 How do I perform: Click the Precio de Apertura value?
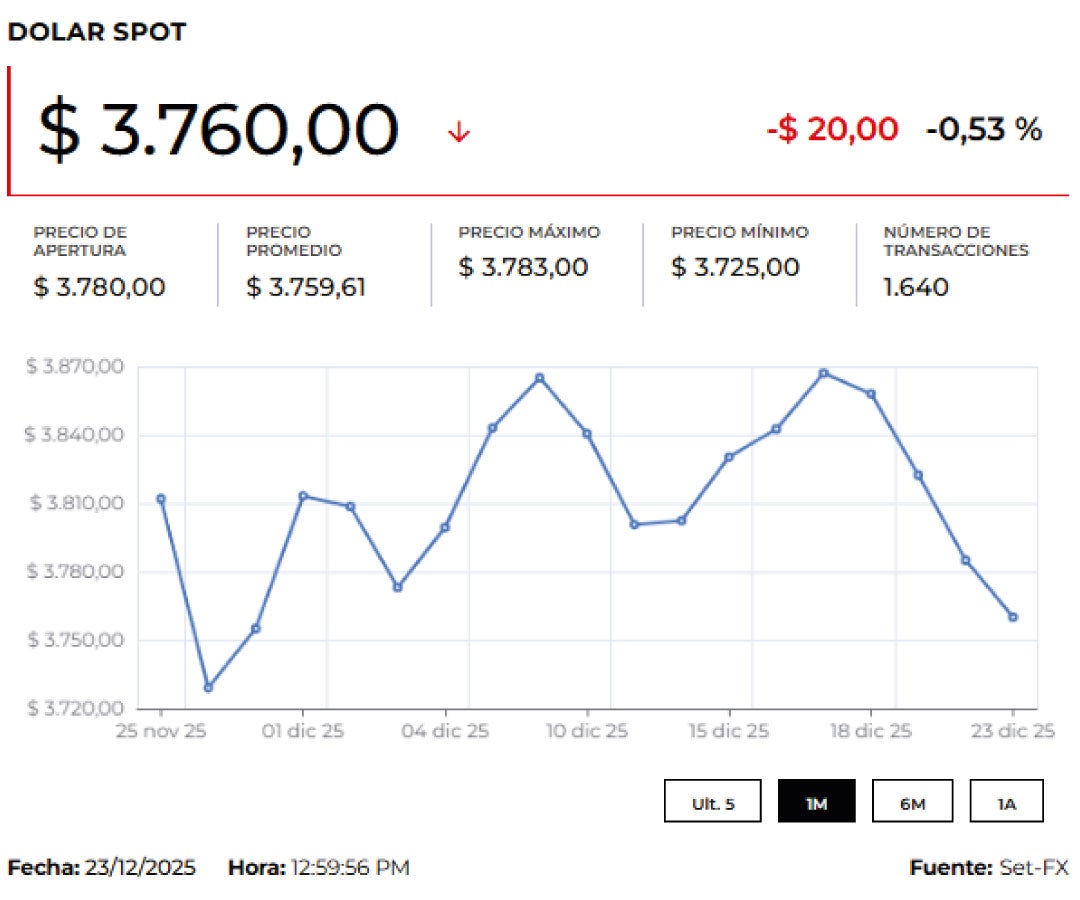(99, 288)
